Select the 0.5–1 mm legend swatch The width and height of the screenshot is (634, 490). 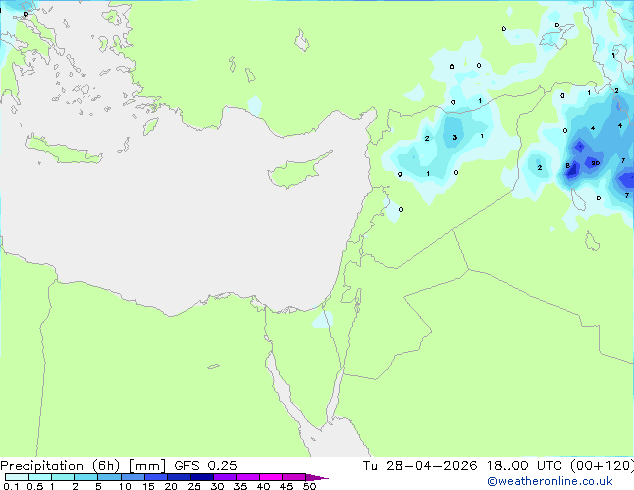tap(40, 477)
